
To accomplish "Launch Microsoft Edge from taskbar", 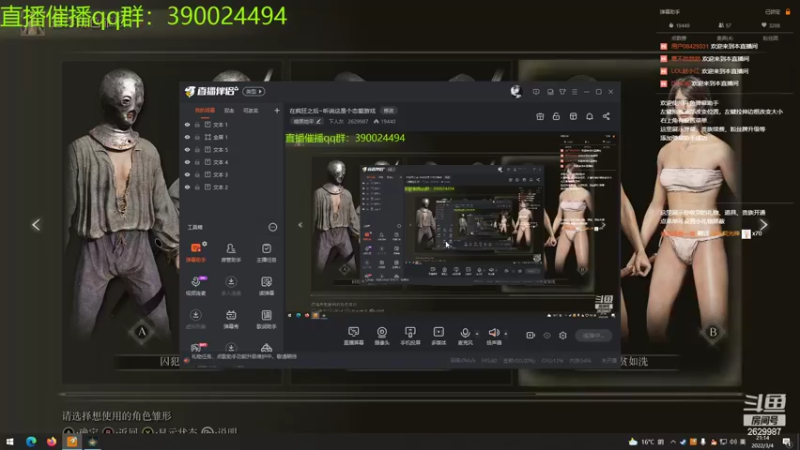I will [x=31, y=442].
